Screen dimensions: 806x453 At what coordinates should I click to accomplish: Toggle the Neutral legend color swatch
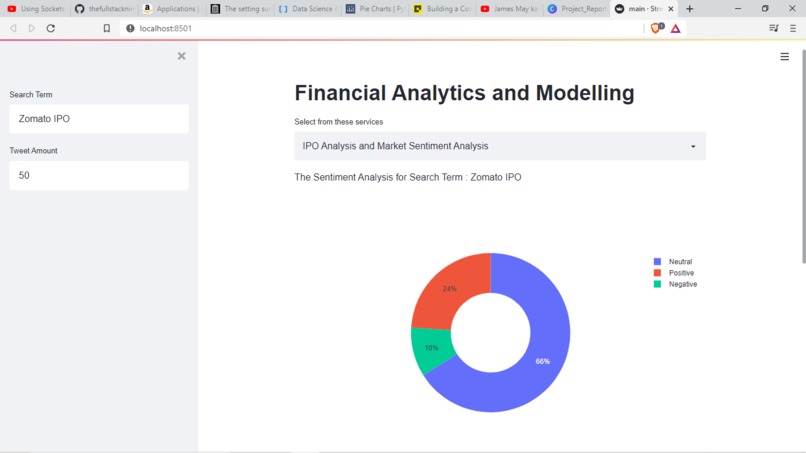coord(657,262)
